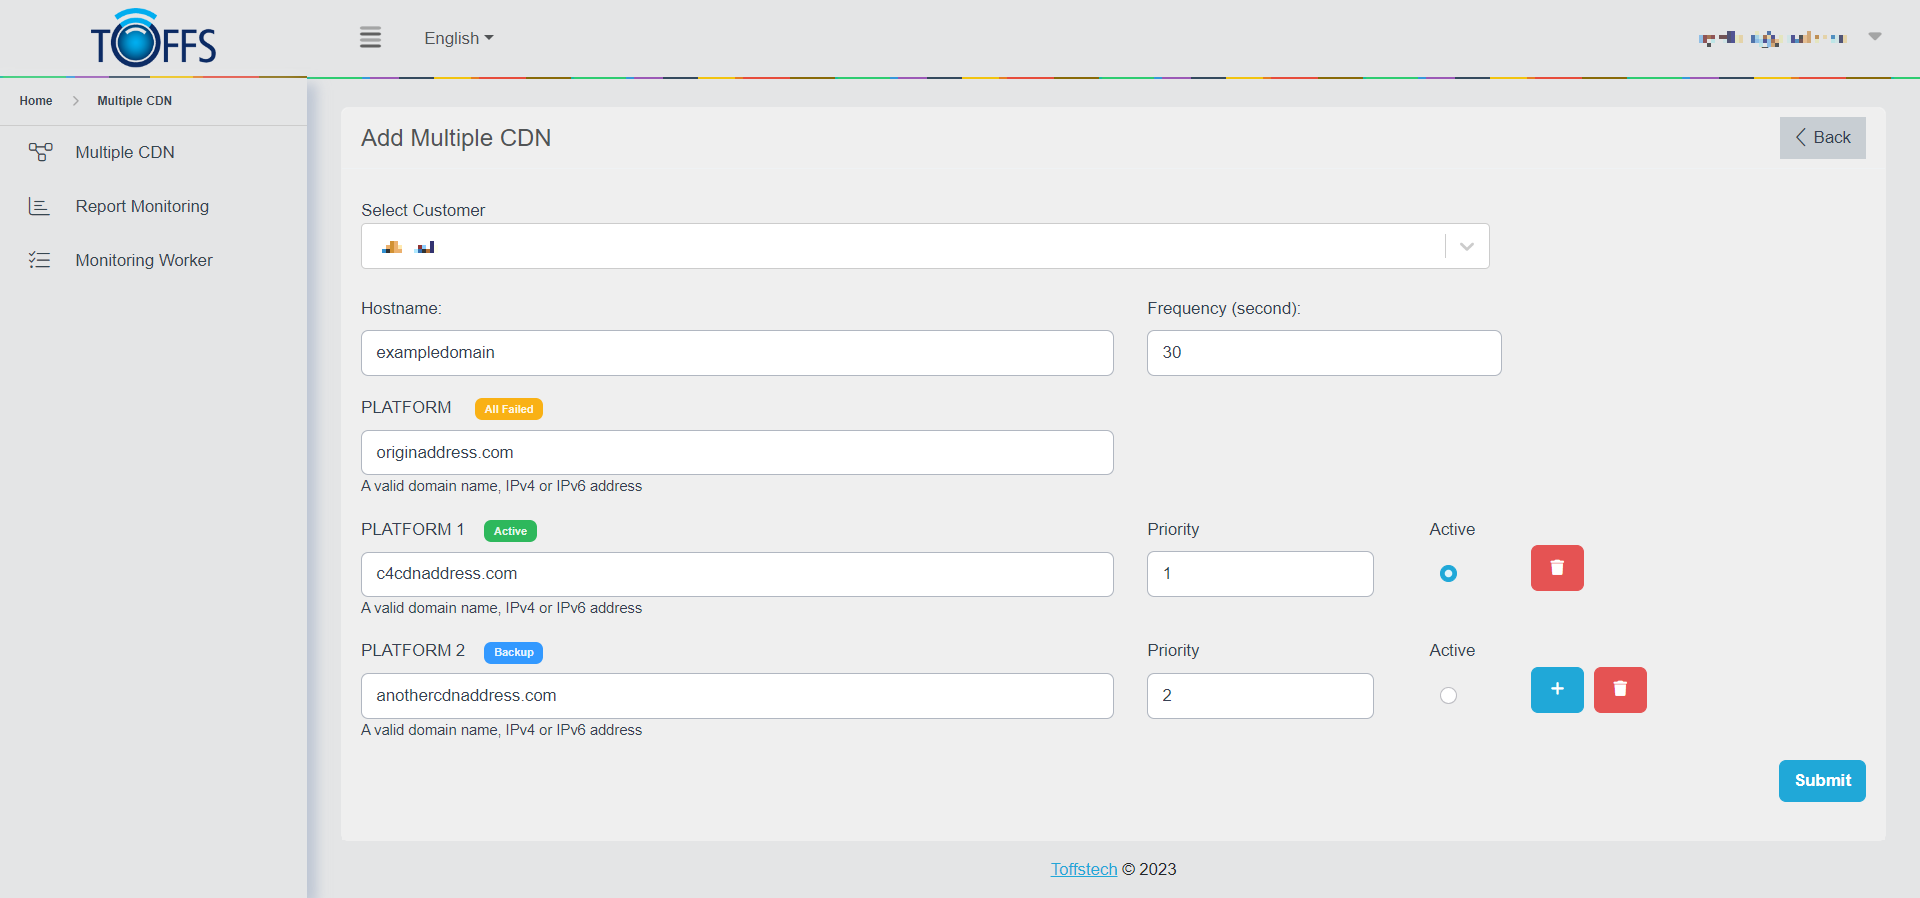Select Platform 1 Active radio button

coord(1447,574)
